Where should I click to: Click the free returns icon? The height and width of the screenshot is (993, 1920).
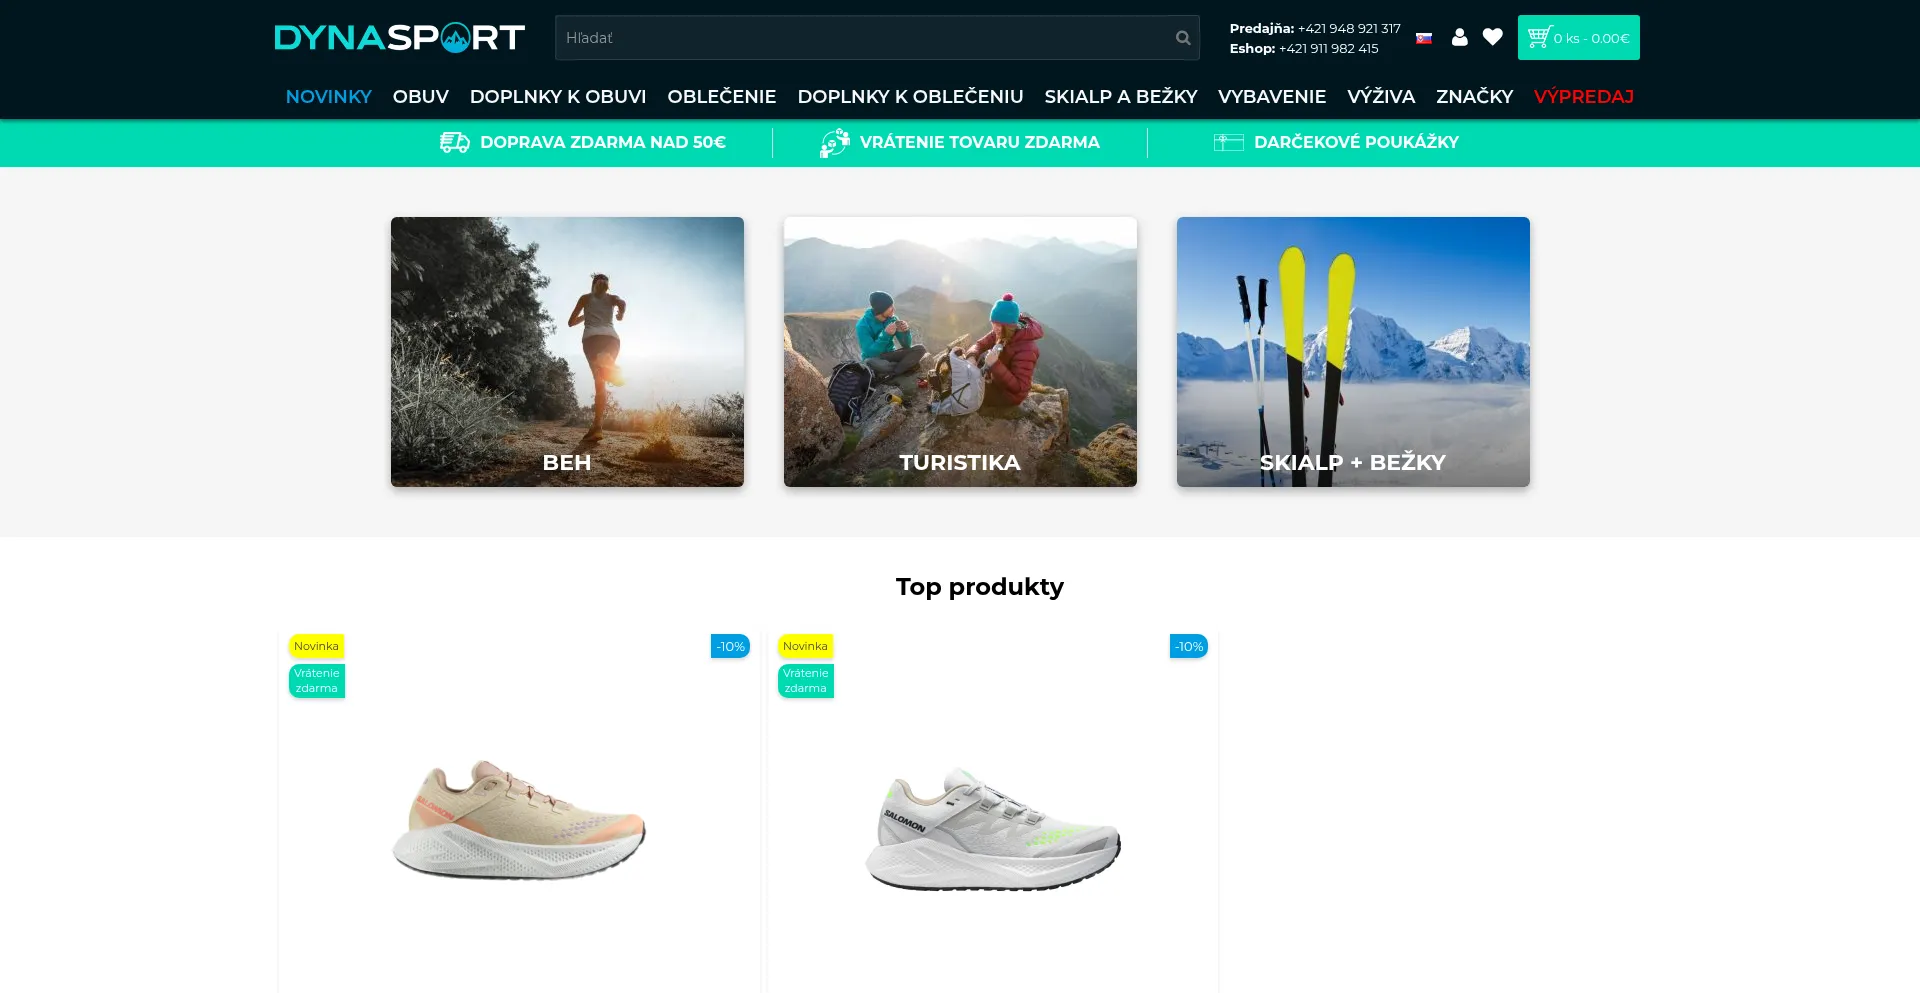click(x=835, y=142)
